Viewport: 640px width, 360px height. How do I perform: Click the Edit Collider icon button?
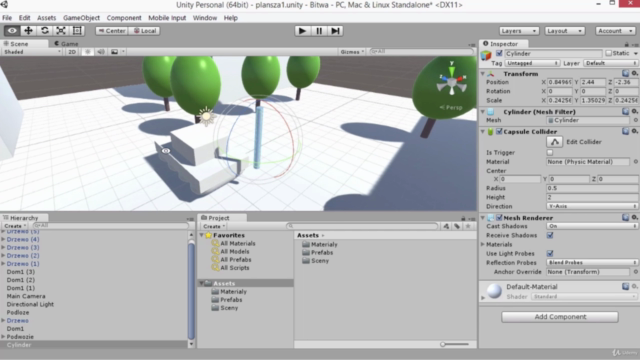click(554, 142)
